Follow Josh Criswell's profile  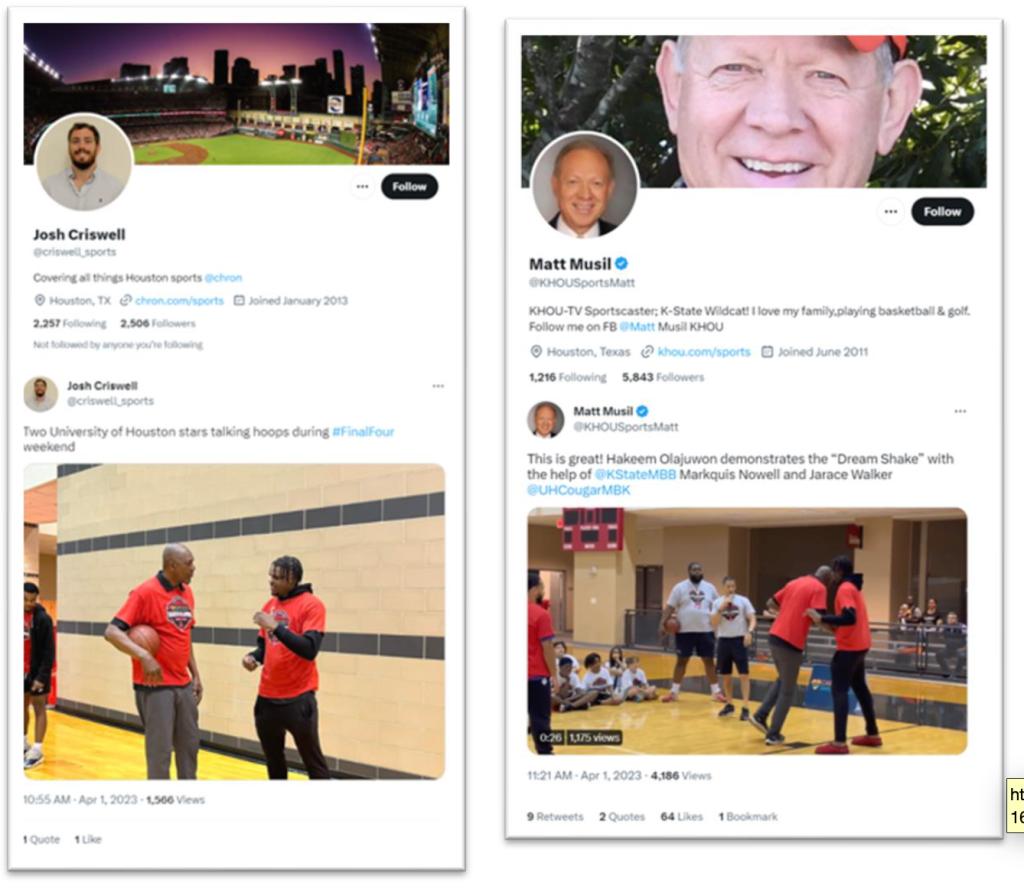pos(409,187)
